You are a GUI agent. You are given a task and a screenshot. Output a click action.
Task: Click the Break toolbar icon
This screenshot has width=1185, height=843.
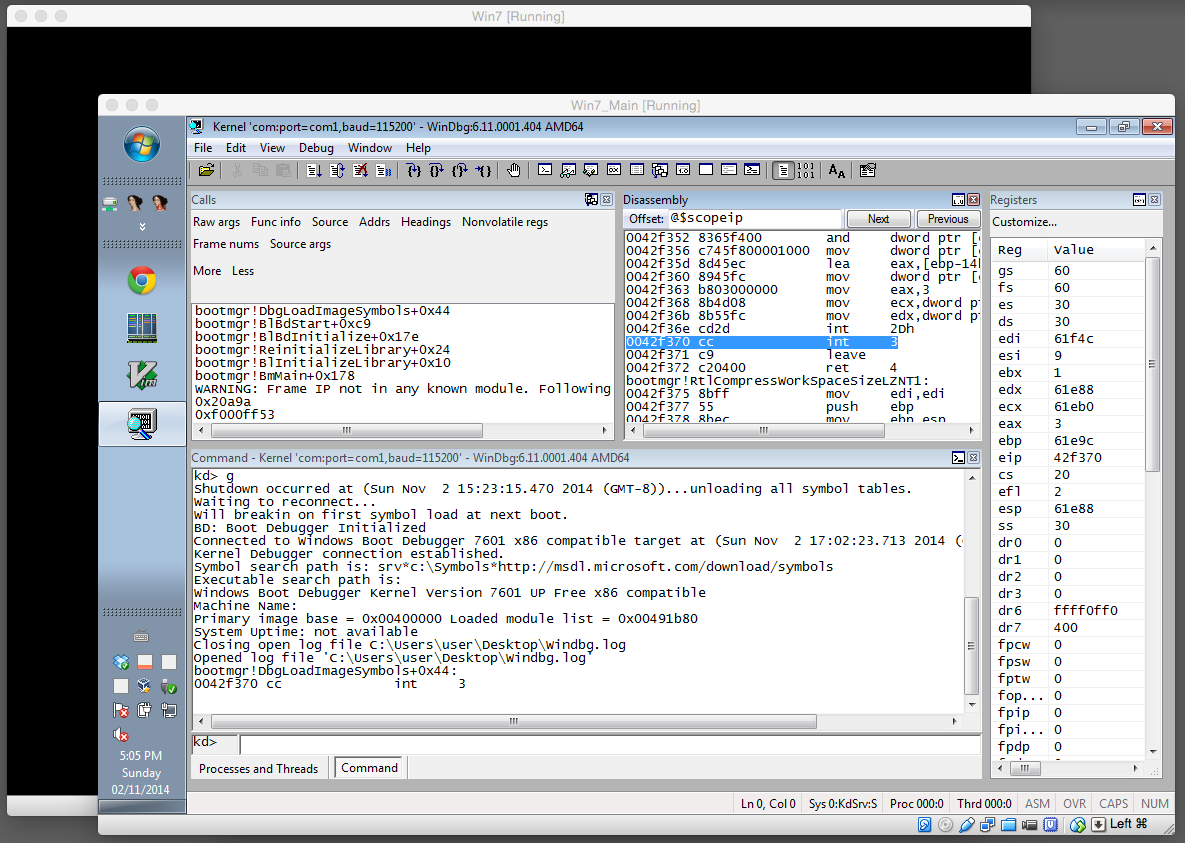point(384,170)
